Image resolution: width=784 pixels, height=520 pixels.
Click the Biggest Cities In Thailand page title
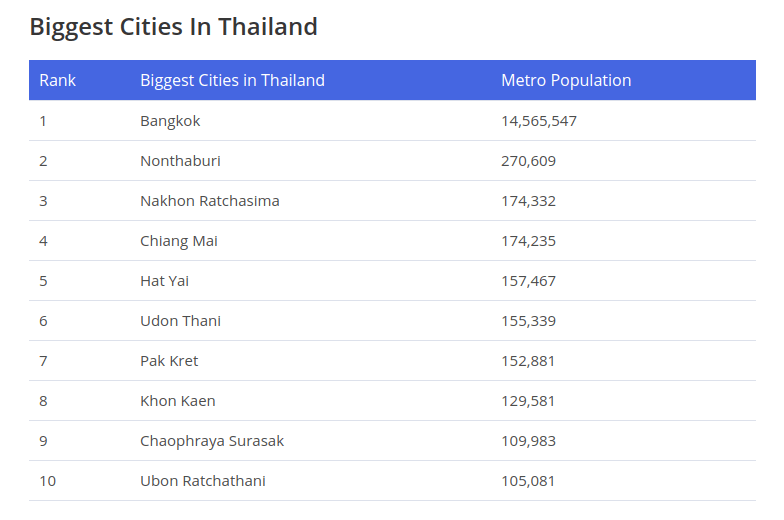click(173, 27)
